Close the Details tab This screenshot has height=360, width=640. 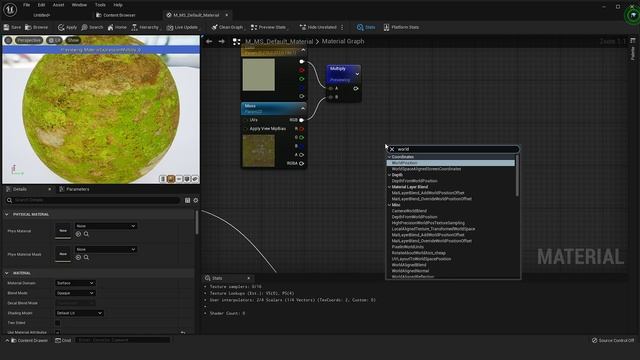click(x=49, y=189)
